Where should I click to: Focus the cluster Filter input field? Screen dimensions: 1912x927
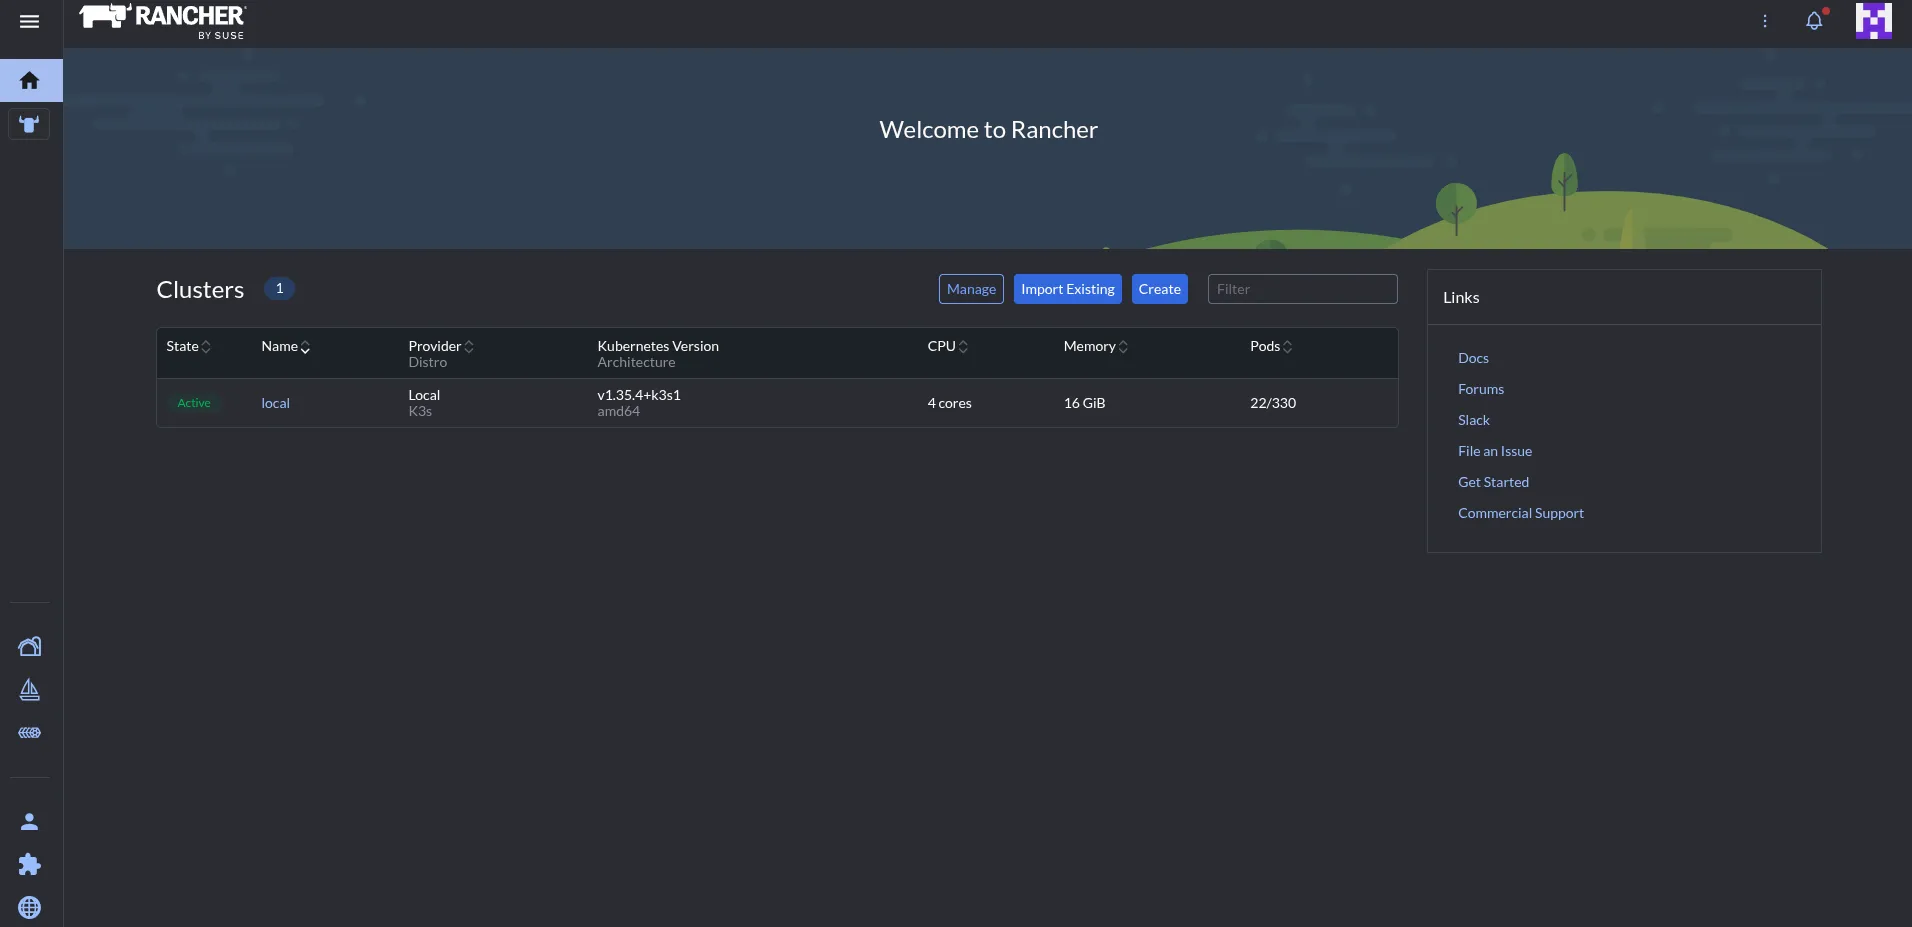click(x=1302, y=289)
